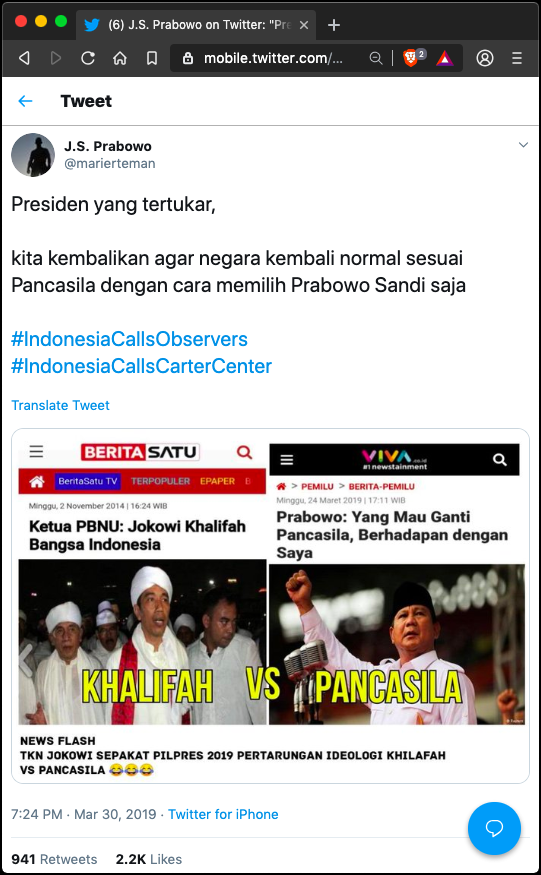Click the browser back navigation arrow
Screen dimensions: 541x875
tap(24, 58)
